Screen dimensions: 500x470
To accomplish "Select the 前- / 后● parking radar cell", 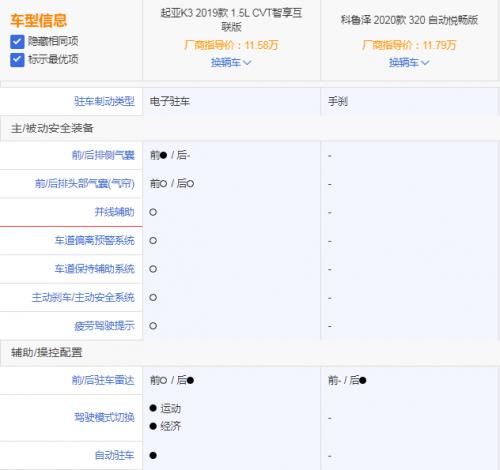I will 347,380.
